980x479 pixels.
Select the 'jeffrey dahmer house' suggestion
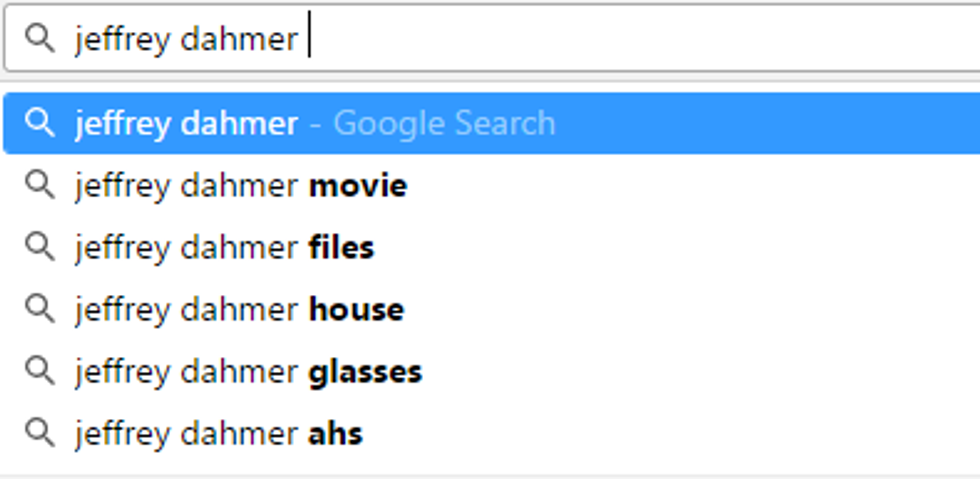(239, 310)
